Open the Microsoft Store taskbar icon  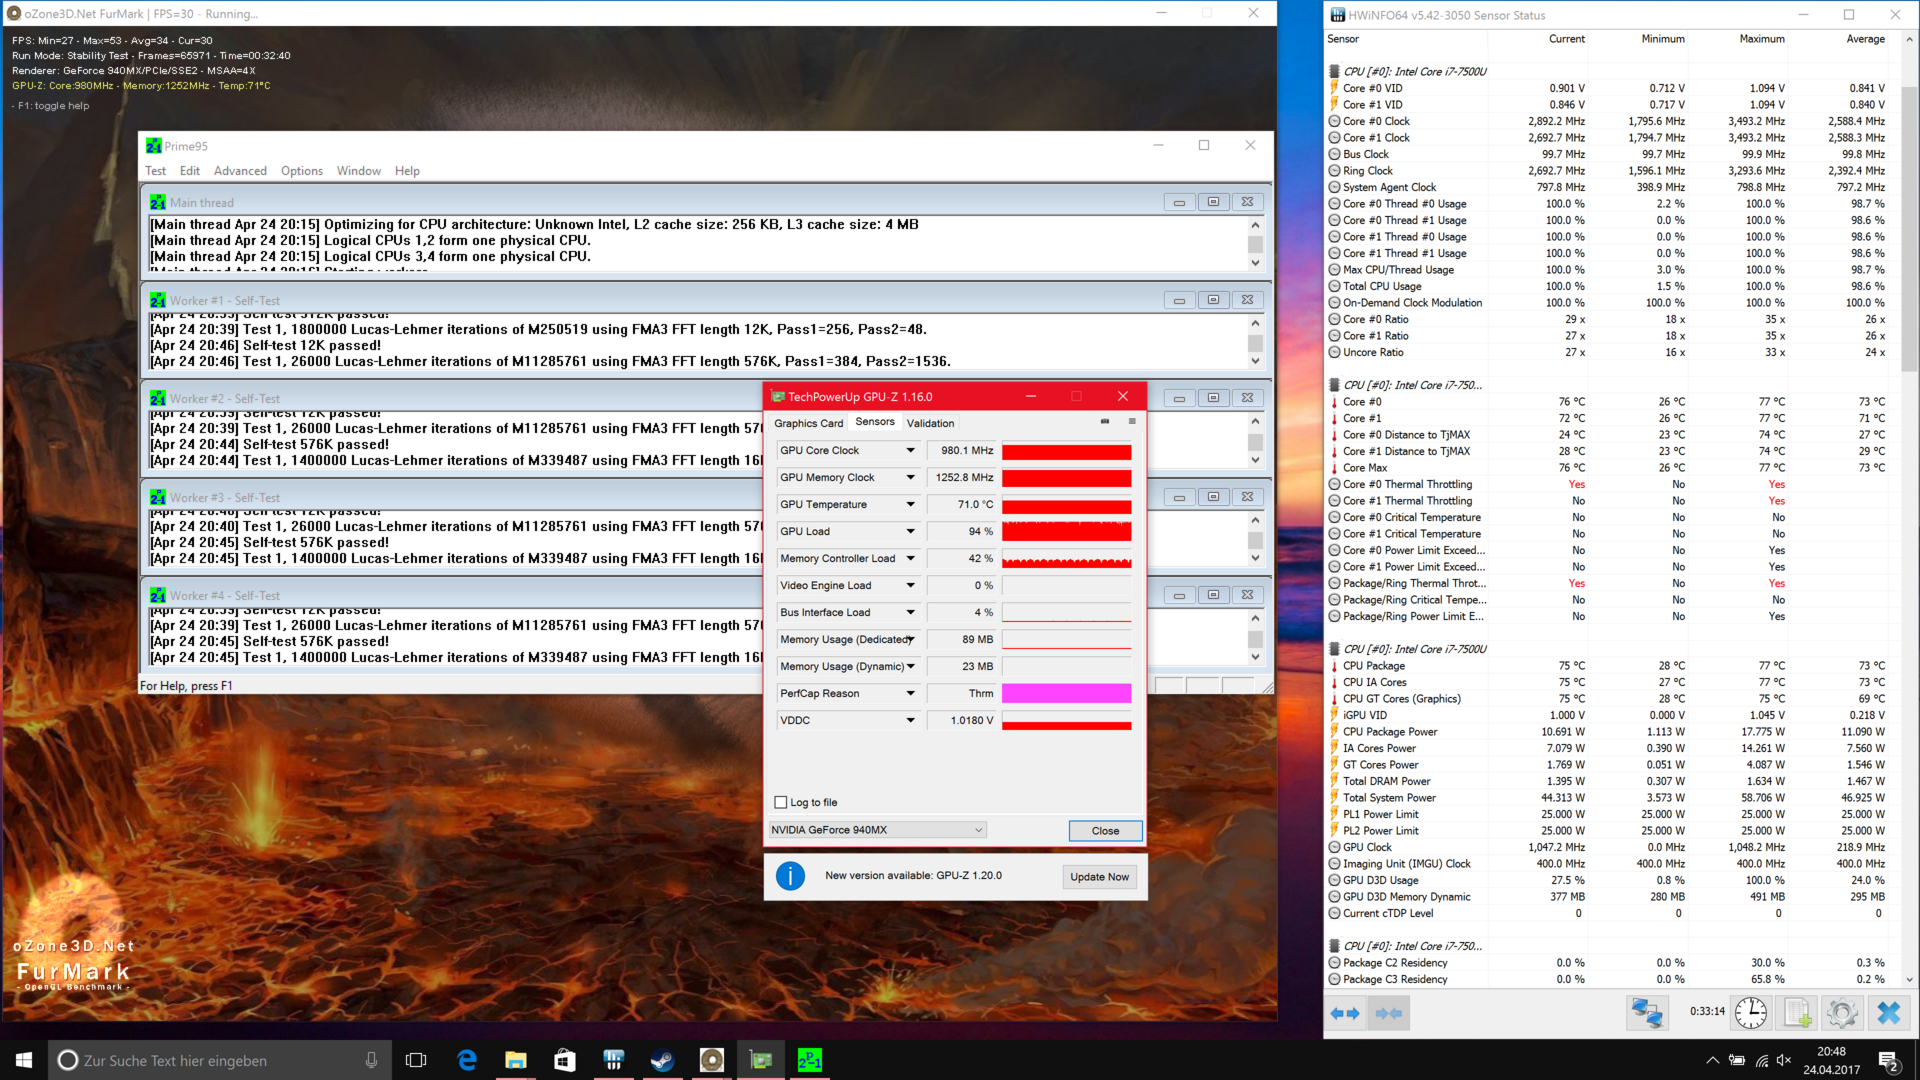564,1060
